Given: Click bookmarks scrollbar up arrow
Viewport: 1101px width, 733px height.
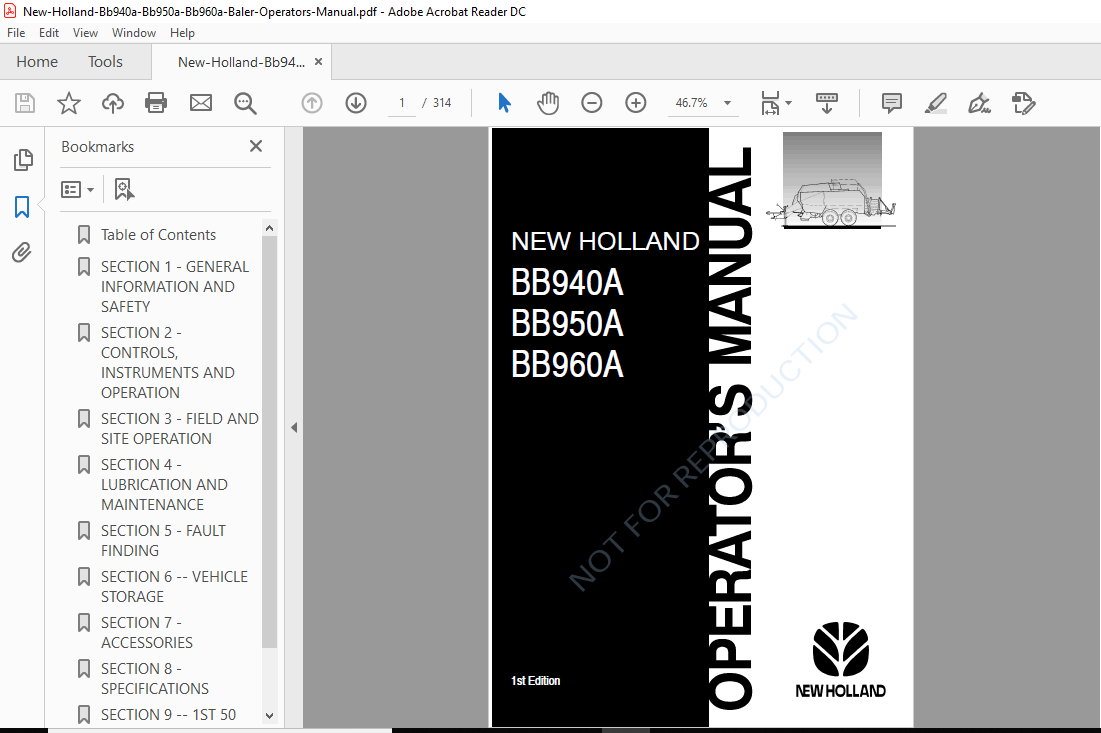Looking at the screenshot, I should (270, 228).
